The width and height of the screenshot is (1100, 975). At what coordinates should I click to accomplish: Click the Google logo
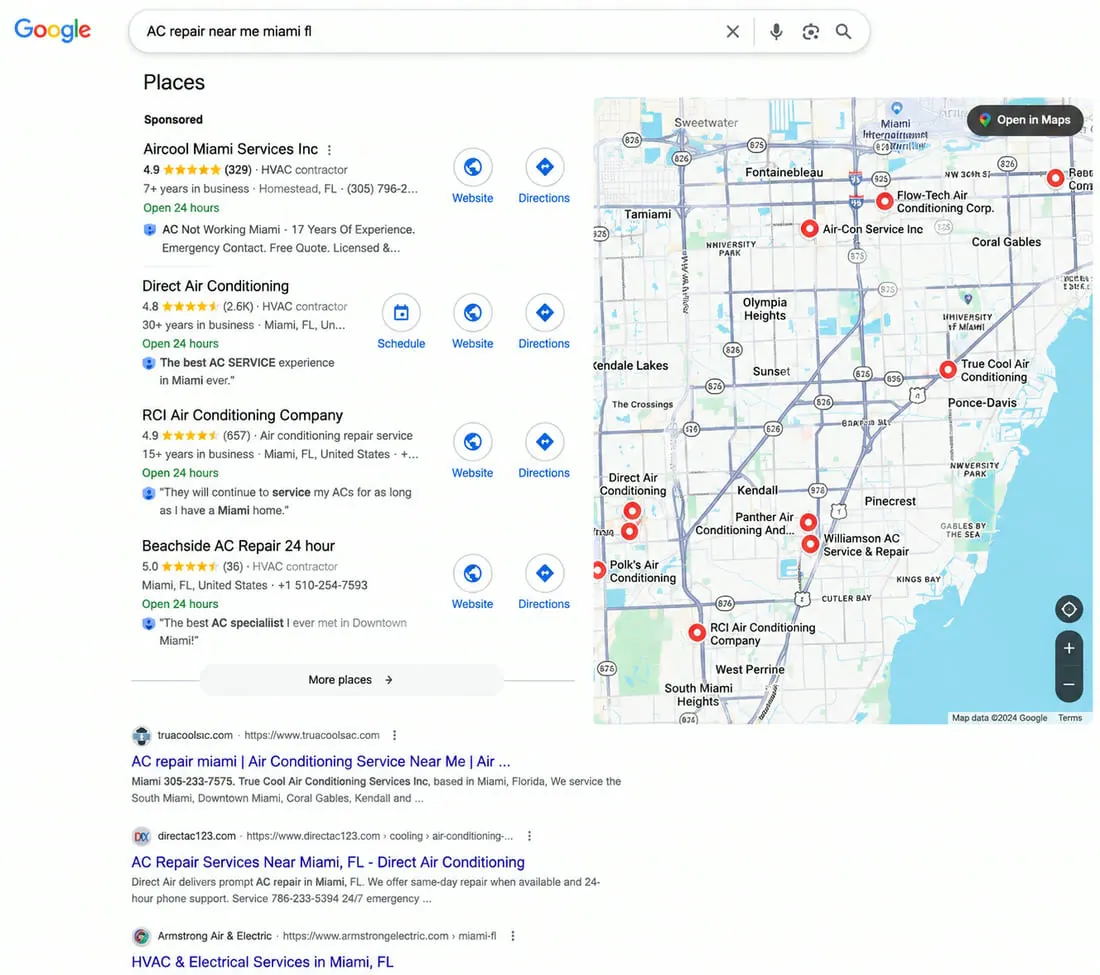coord(53,29)
